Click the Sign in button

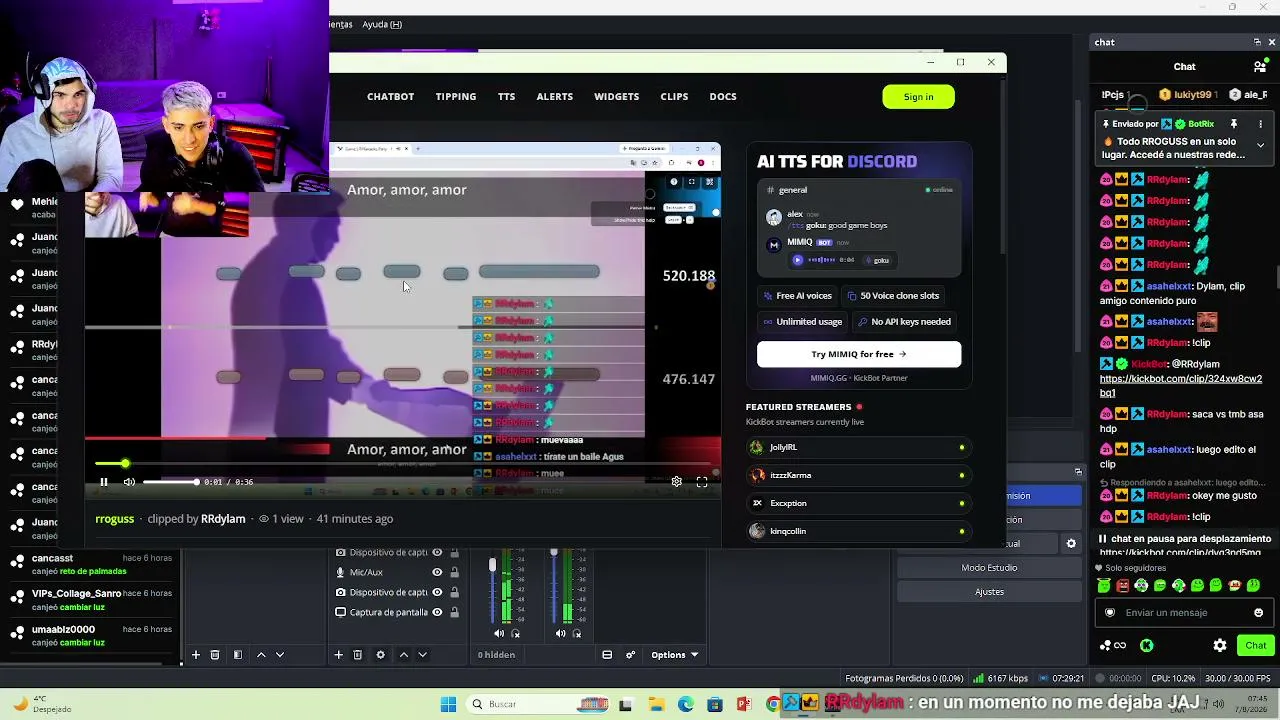coord(918,97)
